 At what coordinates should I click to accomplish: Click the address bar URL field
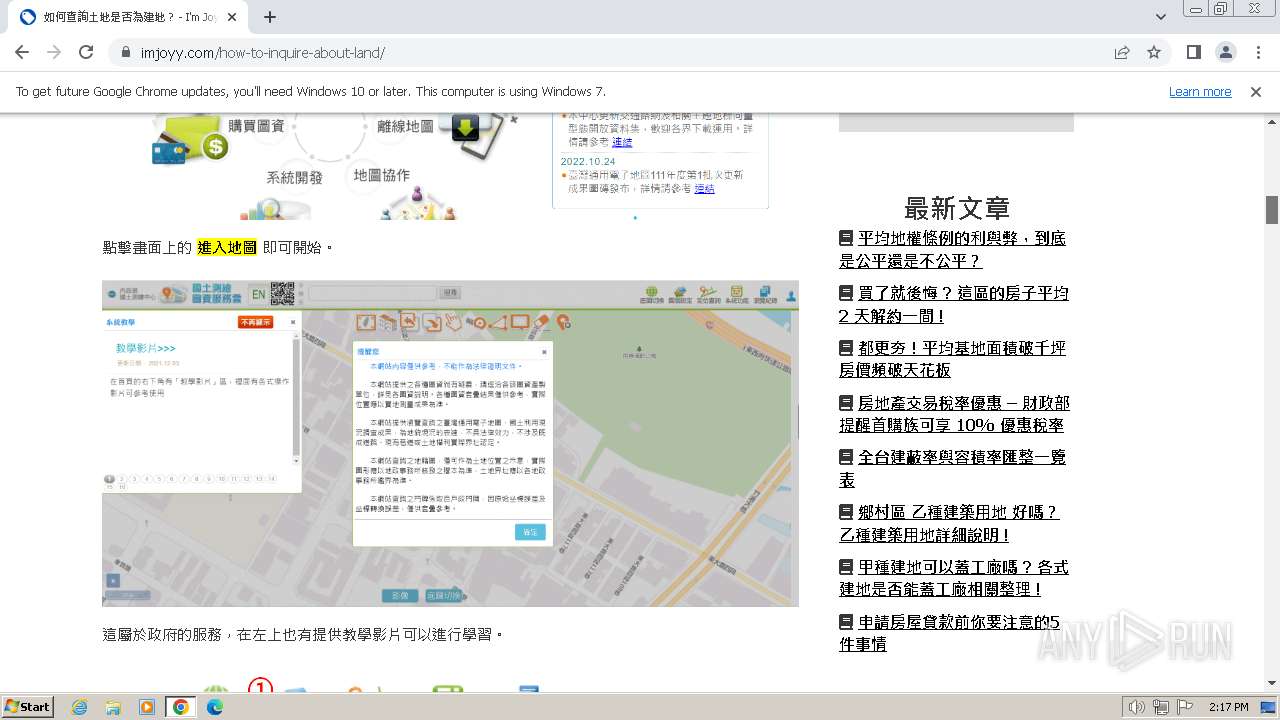(x=610, y=53)
